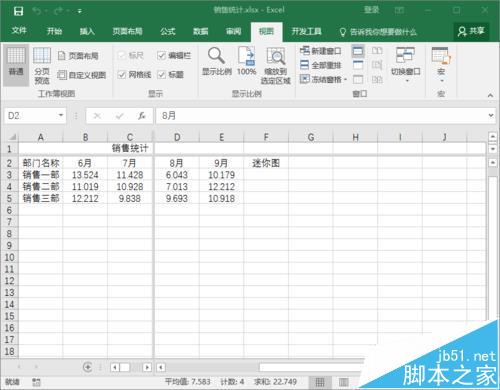
Task: Click 新建窗口 new window
Action: pyautogui.click(x=321, y=51)
